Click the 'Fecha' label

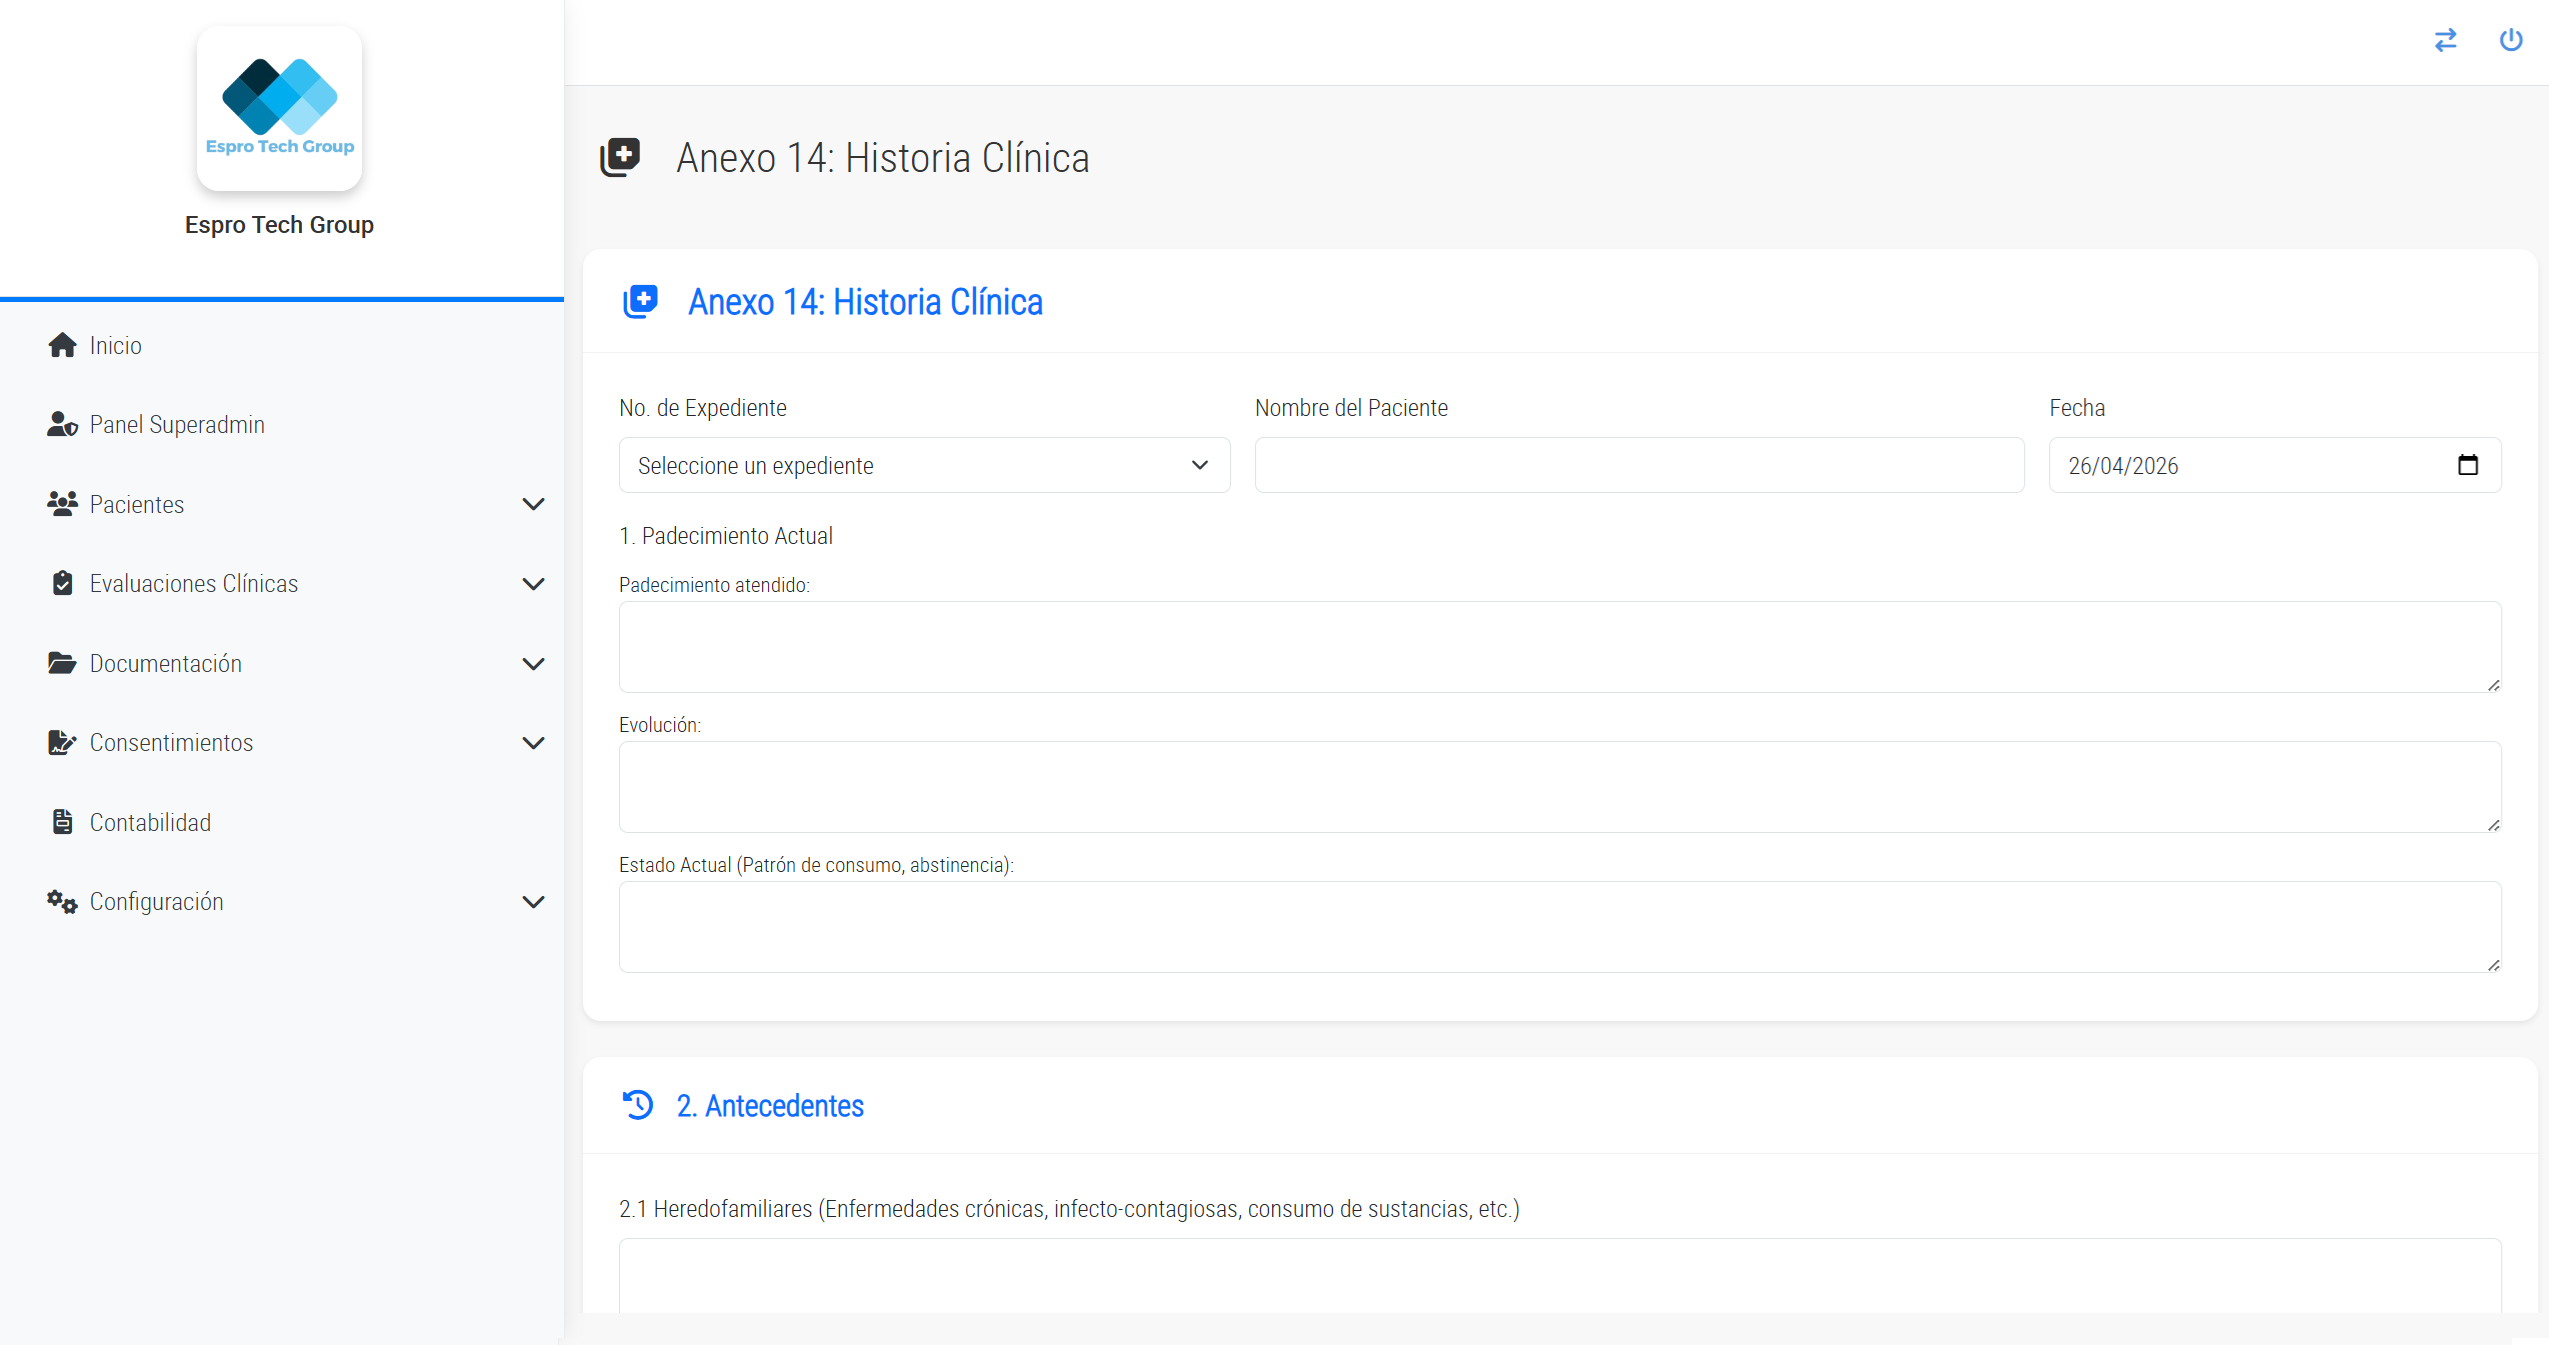click(x=2077, y=408)
